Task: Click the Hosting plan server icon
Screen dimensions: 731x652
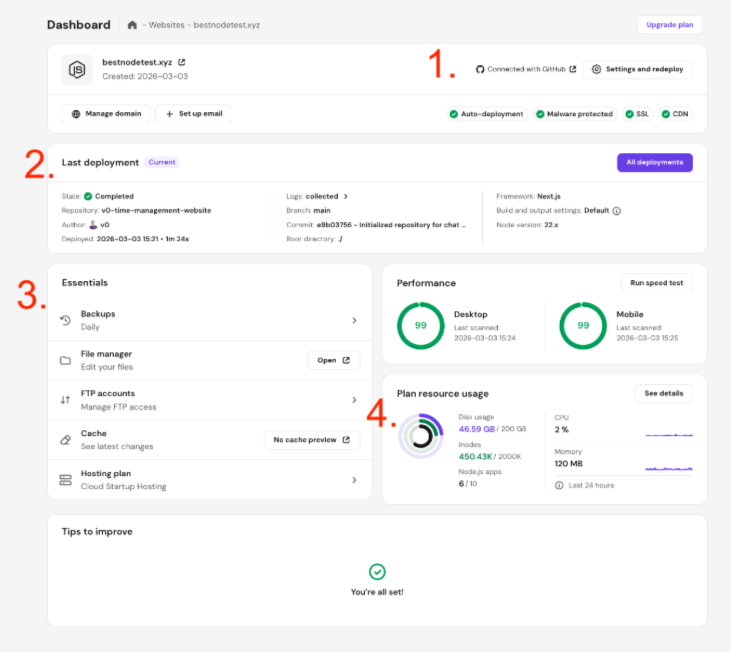Action: click(x=65, y=480)
